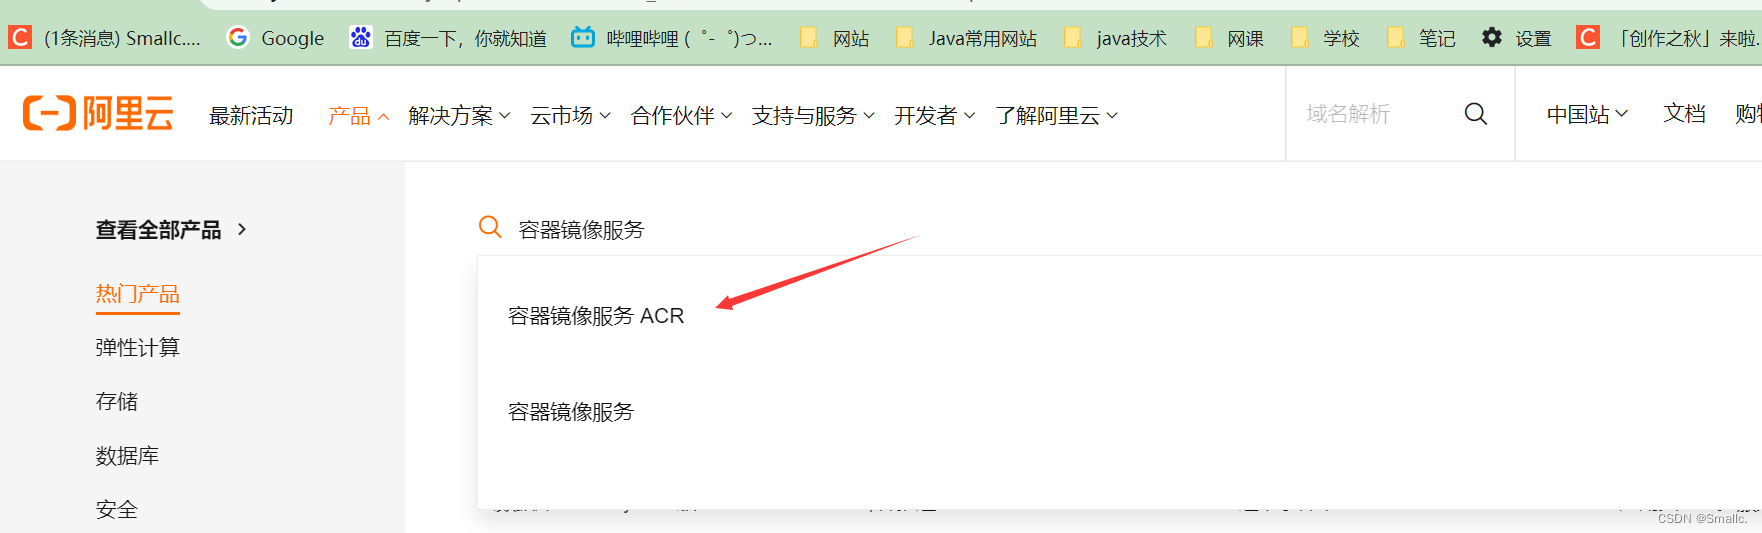Screen dimensions: 1762x533
Task: Choose 容器镜像服务 ACR suggestion
Action: pos(596,316)
